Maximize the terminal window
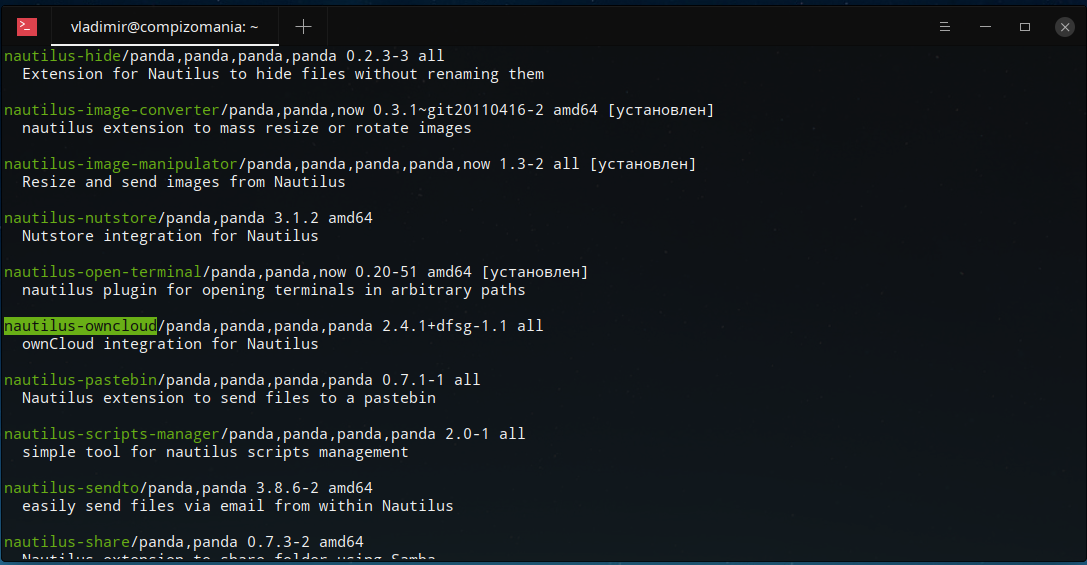1087x565 pixels. coord(1025,27)
